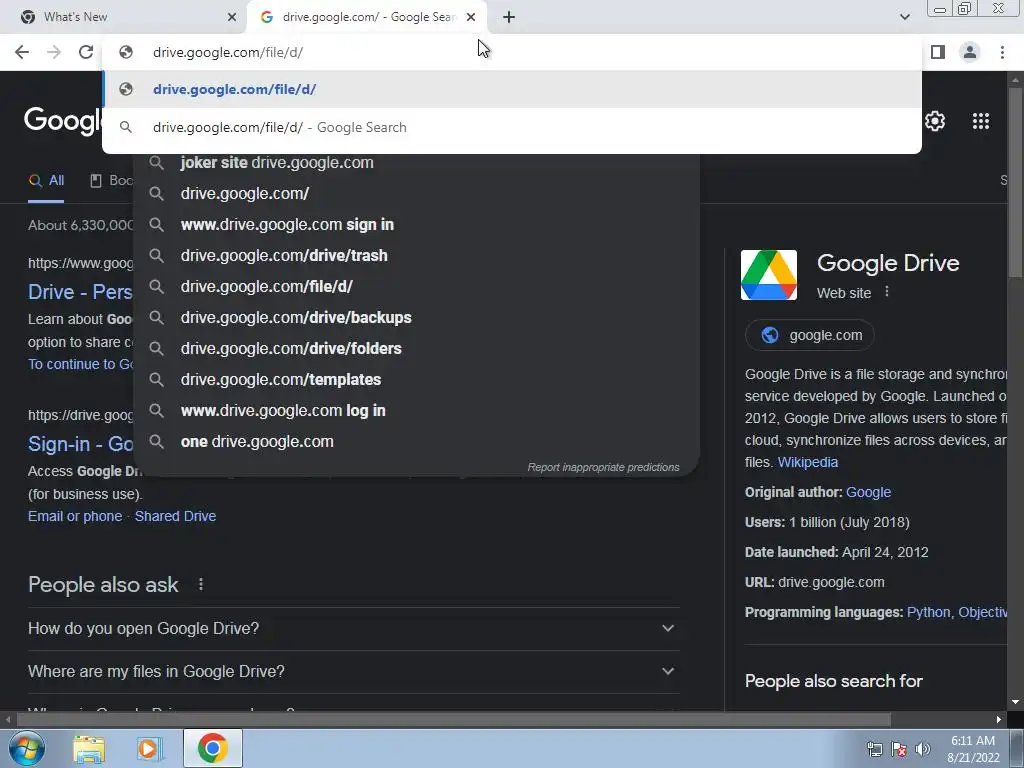Open the three-dot menu beside 'Web site'
Viewport: 1024px width, 768px height.
point(887,292)
